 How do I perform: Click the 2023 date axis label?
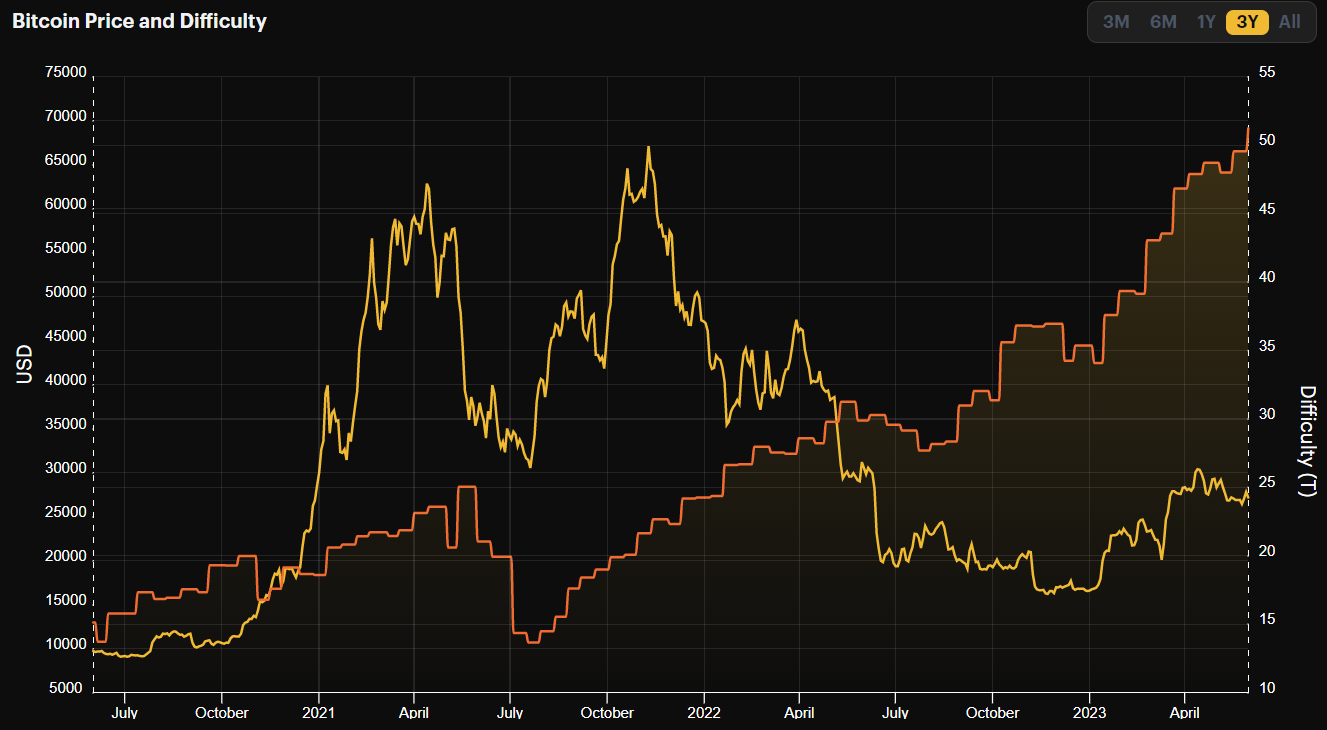[x=1089, y=713]
